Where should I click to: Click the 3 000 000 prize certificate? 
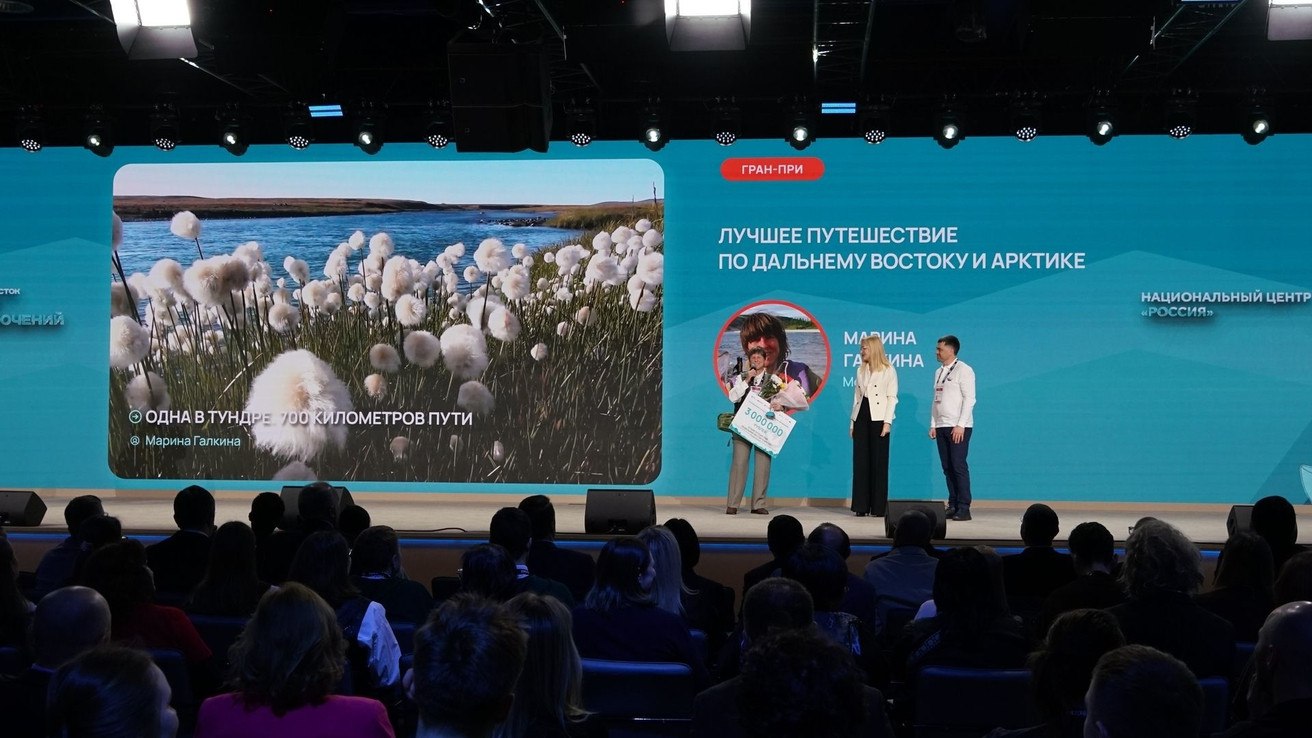tap(763, 422)
